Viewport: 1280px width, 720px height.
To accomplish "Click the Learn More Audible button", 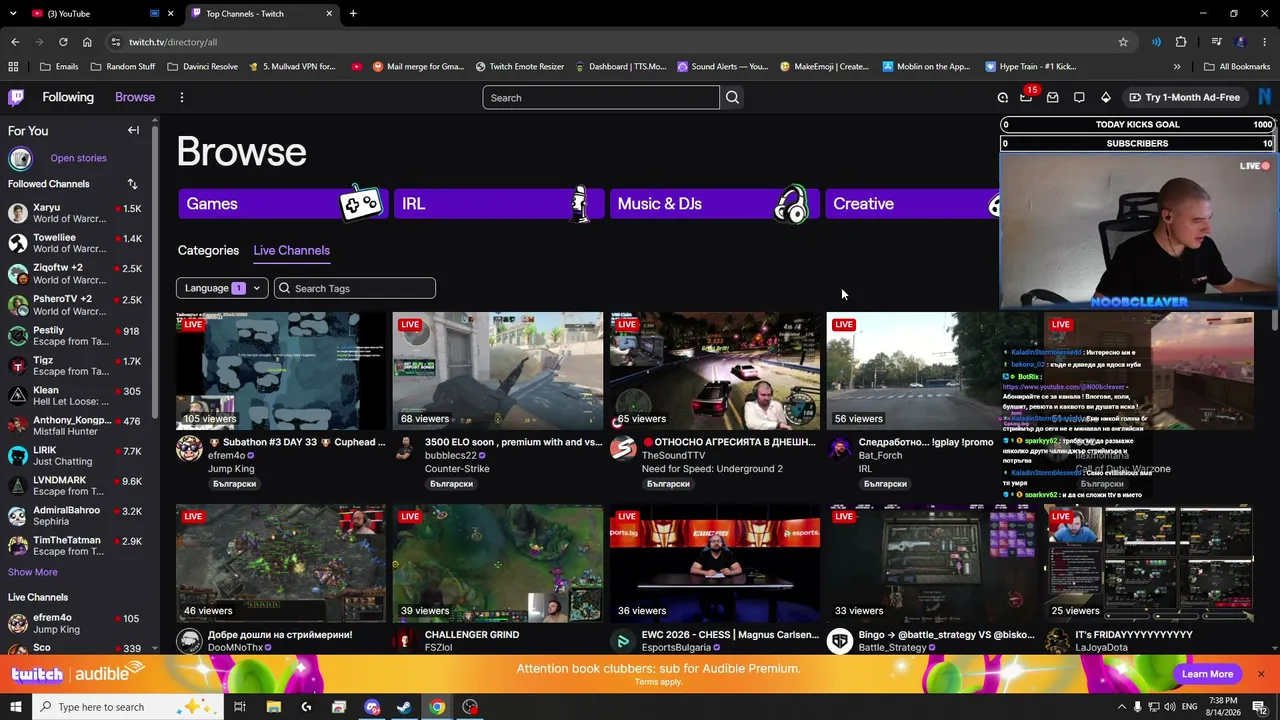I will (x=1207, y=674).
